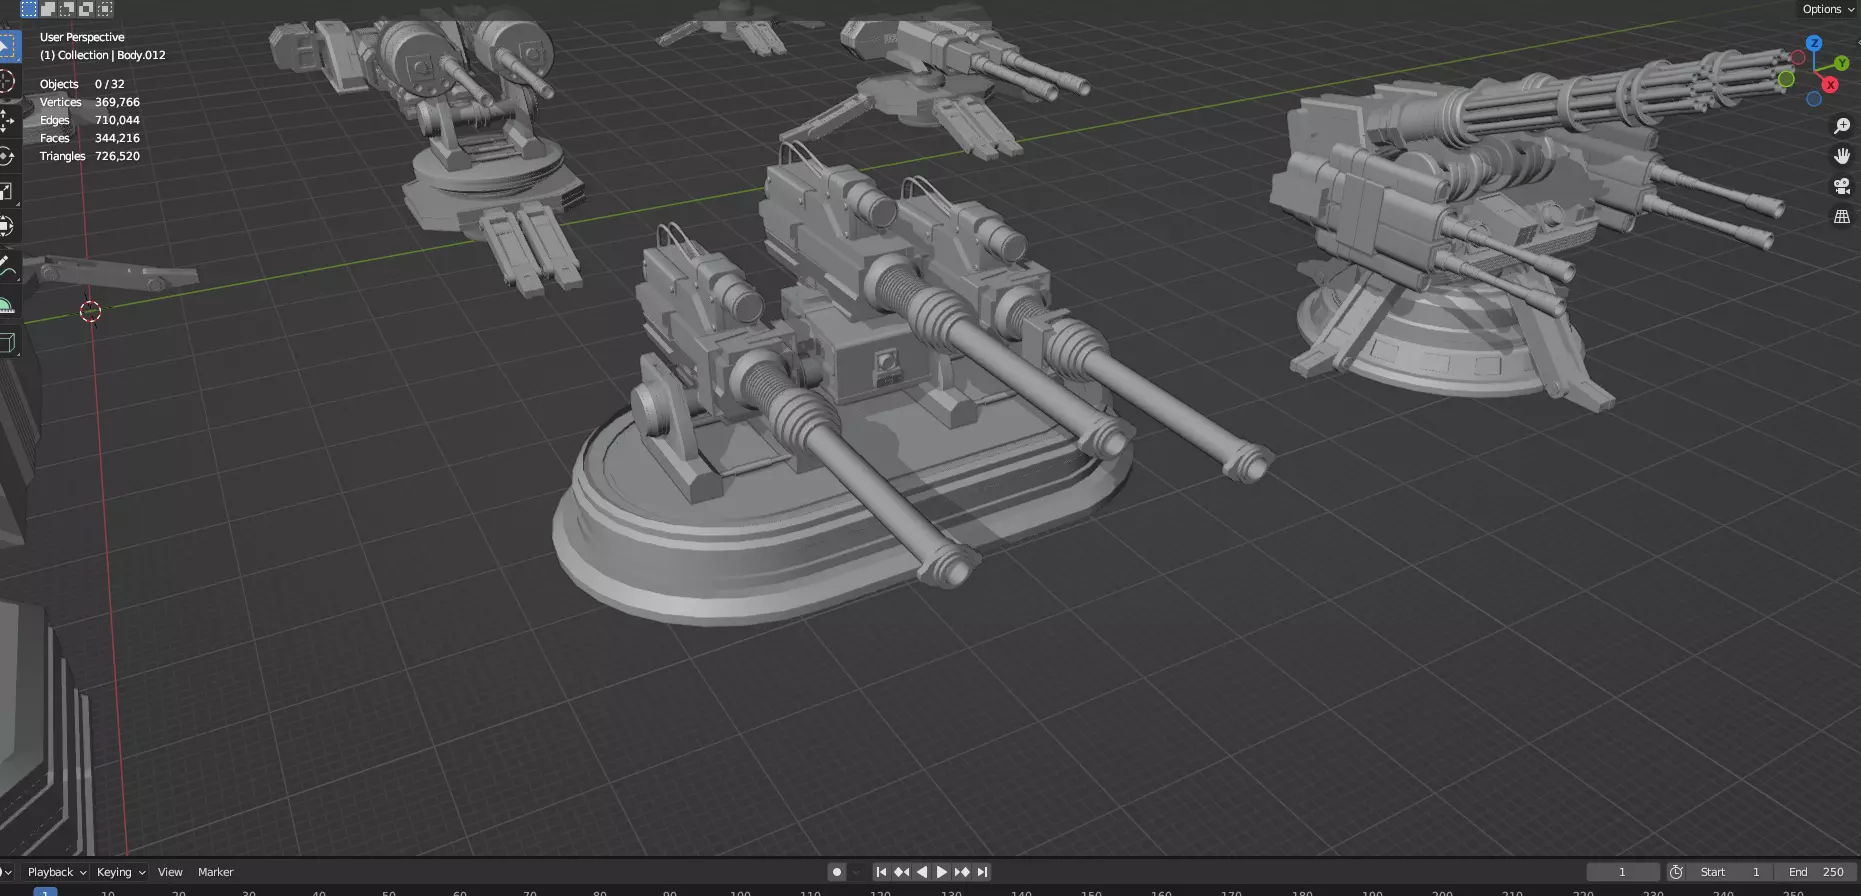Click the End frame field
1861x896 pixels.
click(x=1815, y=872)
